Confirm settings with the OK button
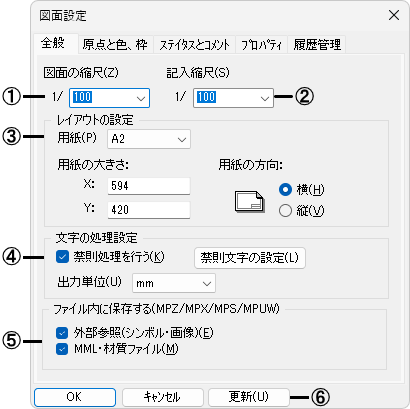This screenshot has height=409, width=410. [x=75, y=397]
